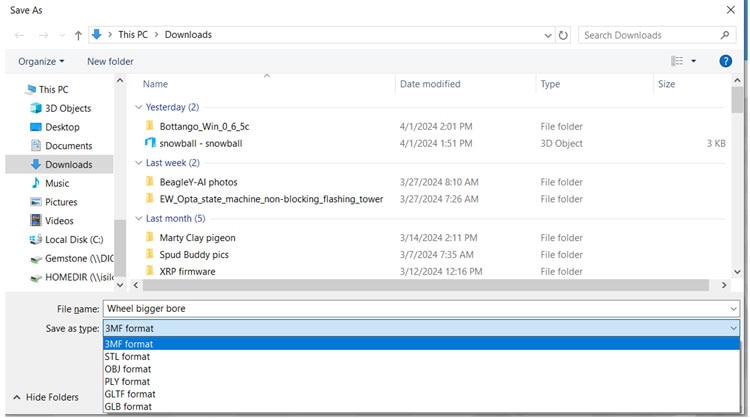750x418 pixels.
Task: Collapse the Last week (2) group
Action: [x=139, y=163]
